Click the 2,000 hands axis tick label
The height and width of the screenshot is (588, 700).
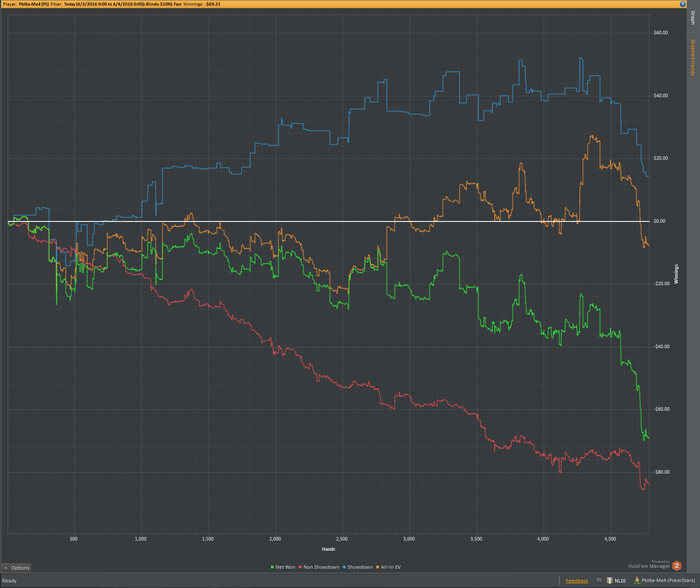[275, 539]
